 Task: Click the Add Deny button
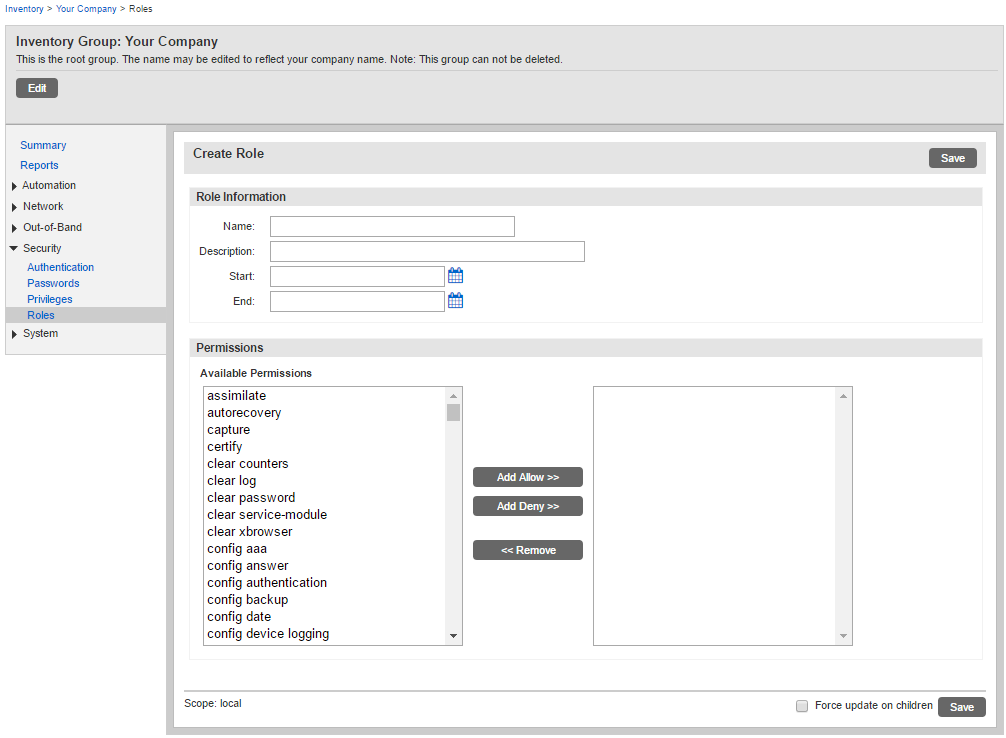[x=527, y=505]
